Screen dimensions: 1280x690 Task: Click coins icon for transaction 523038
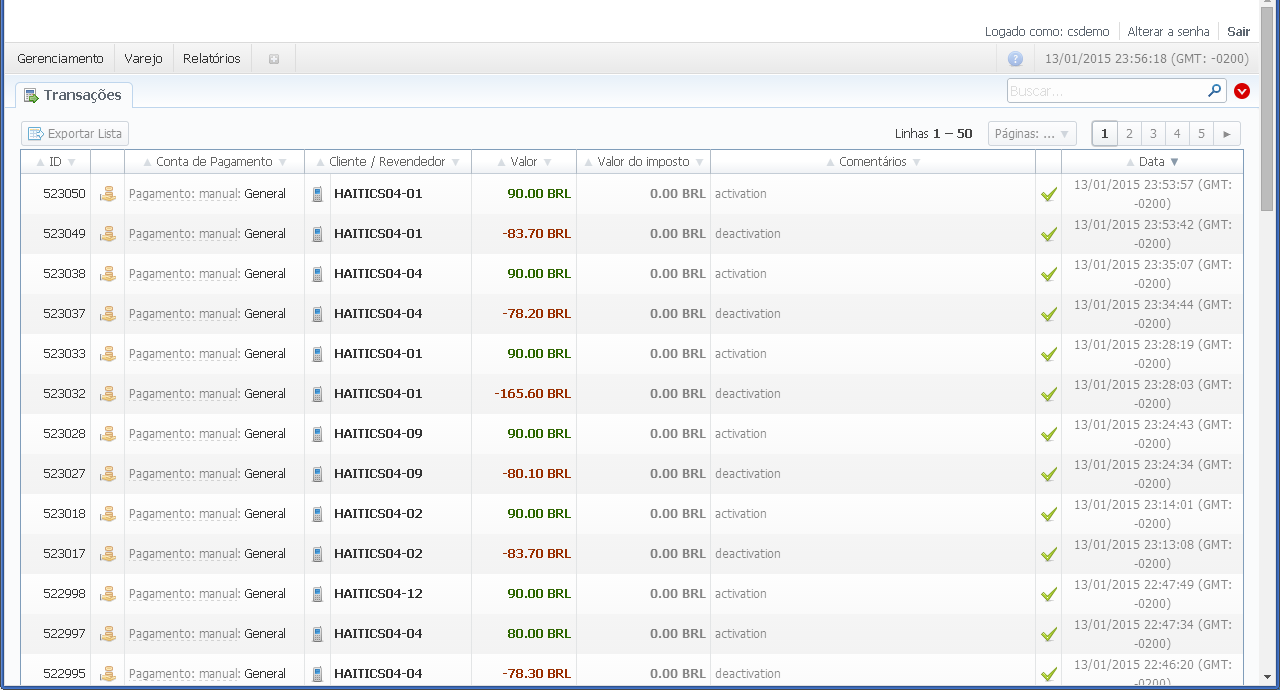(108, 274)
